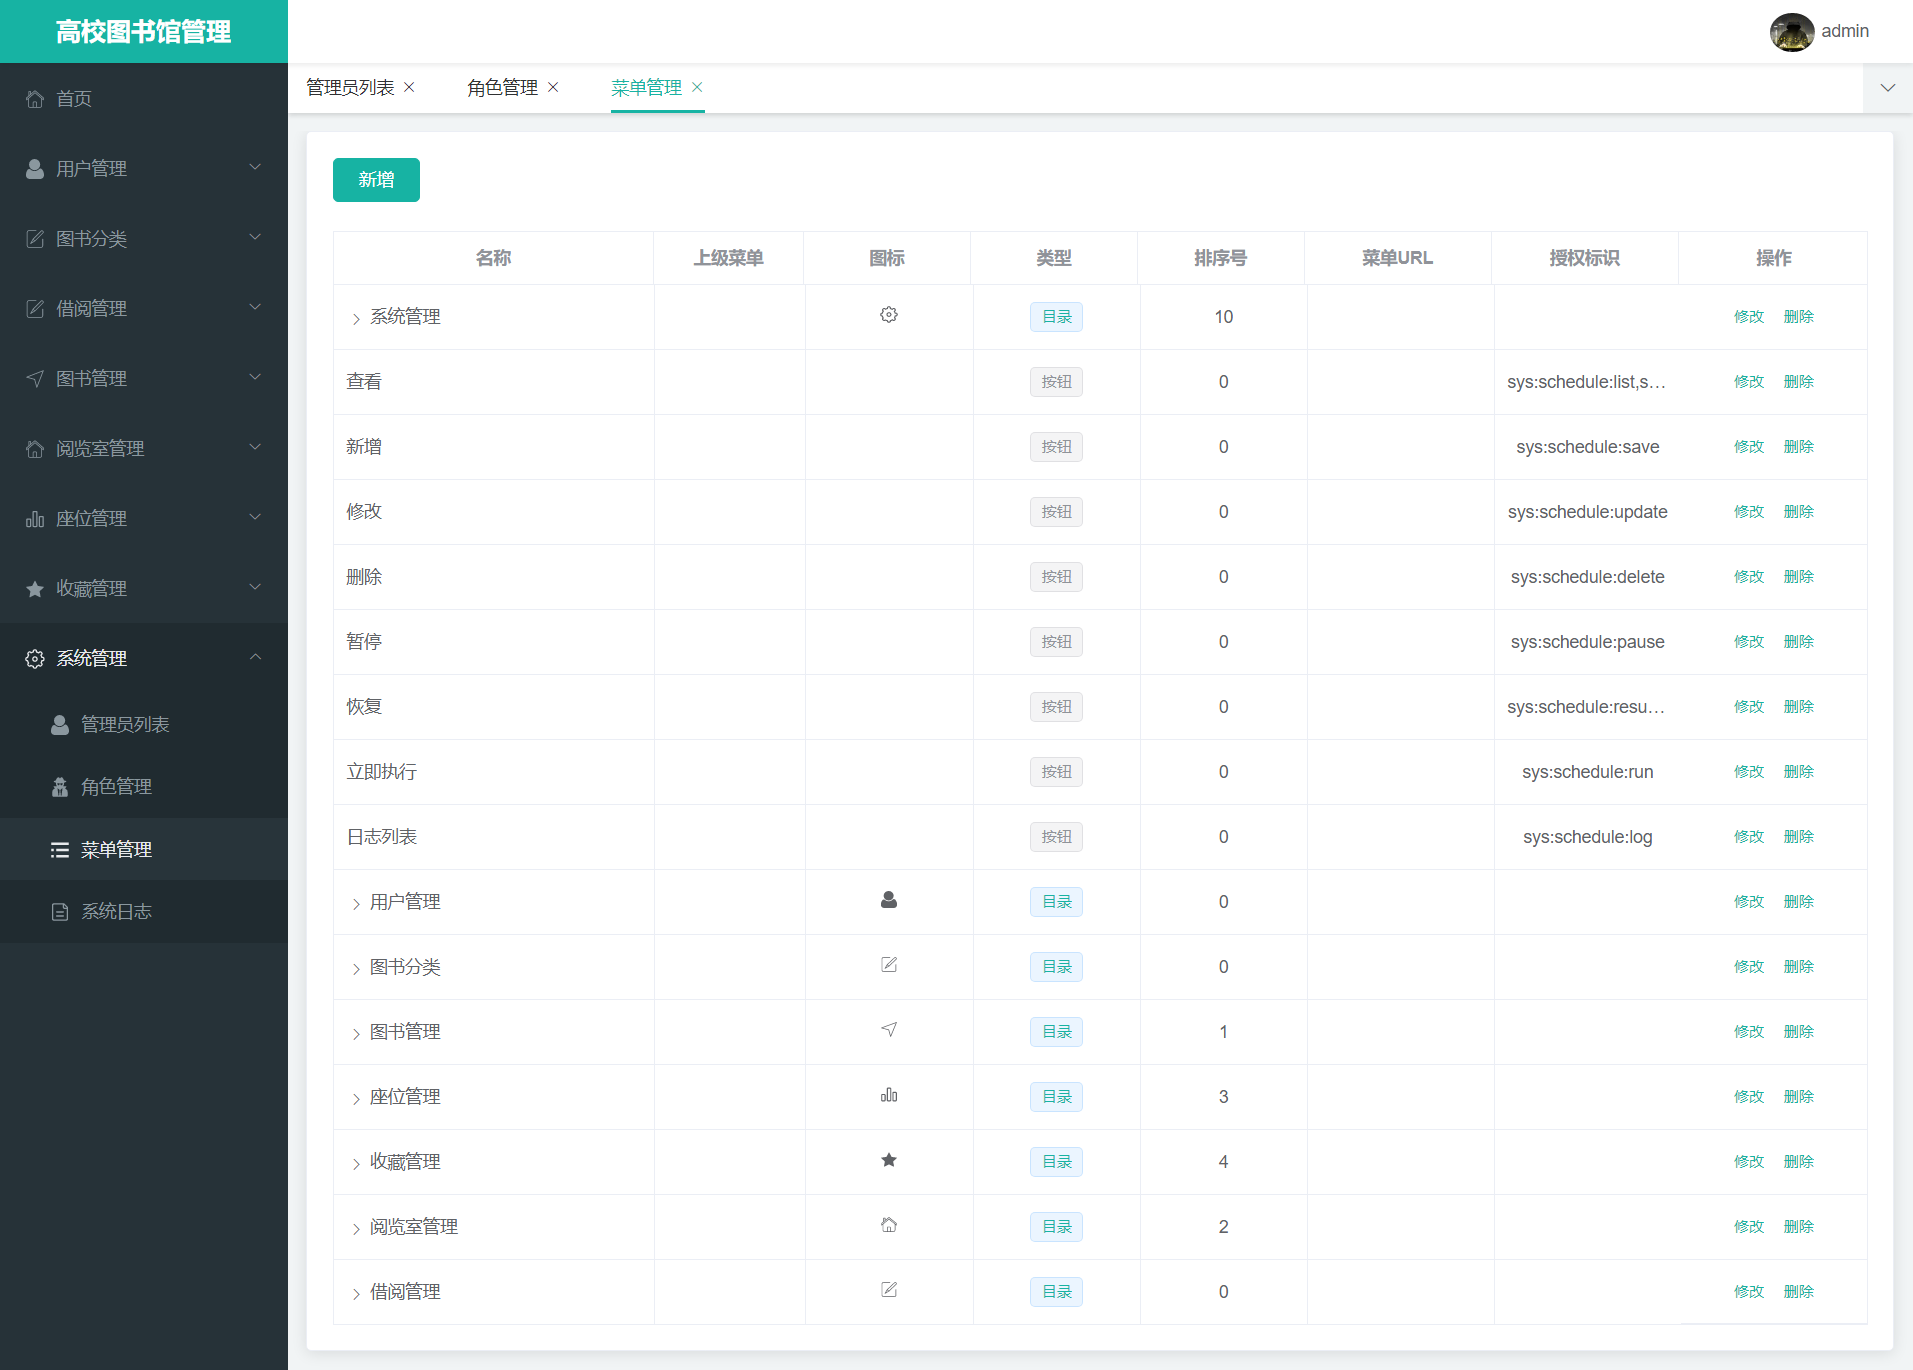Viewport: 1913px width, 1370px height.
Task: Expand the 收藏管理 row in the table
Action: (356, 1164)
